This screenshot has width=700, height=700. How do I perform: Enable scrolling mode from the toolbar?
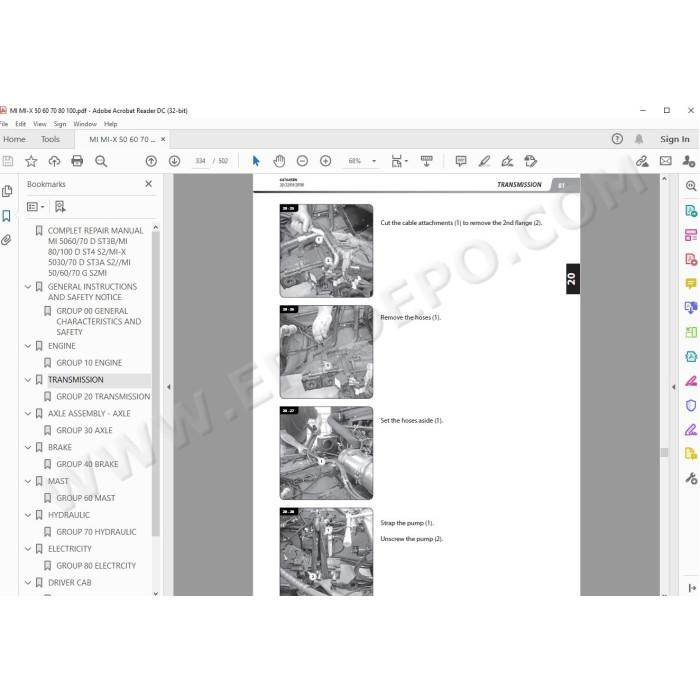(426, 161)
